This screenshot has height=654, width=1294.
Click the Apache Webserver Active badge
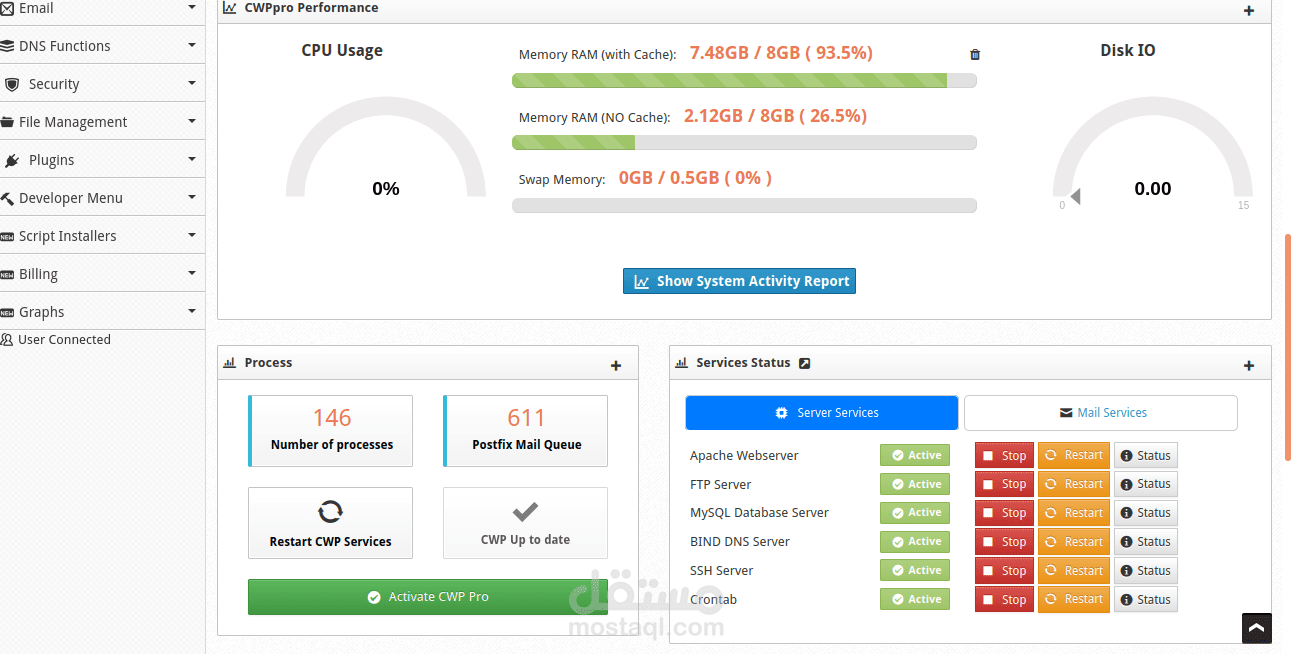tap(915, 455)
